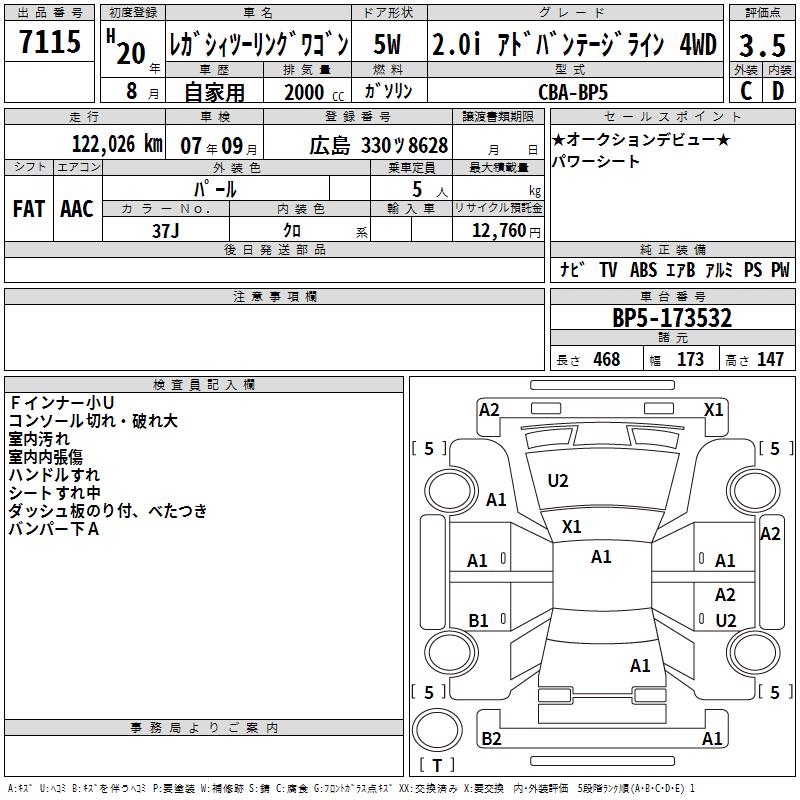Select the vehicle history 自家用
The width and height of the screenshot is (800, 800).
214,92
